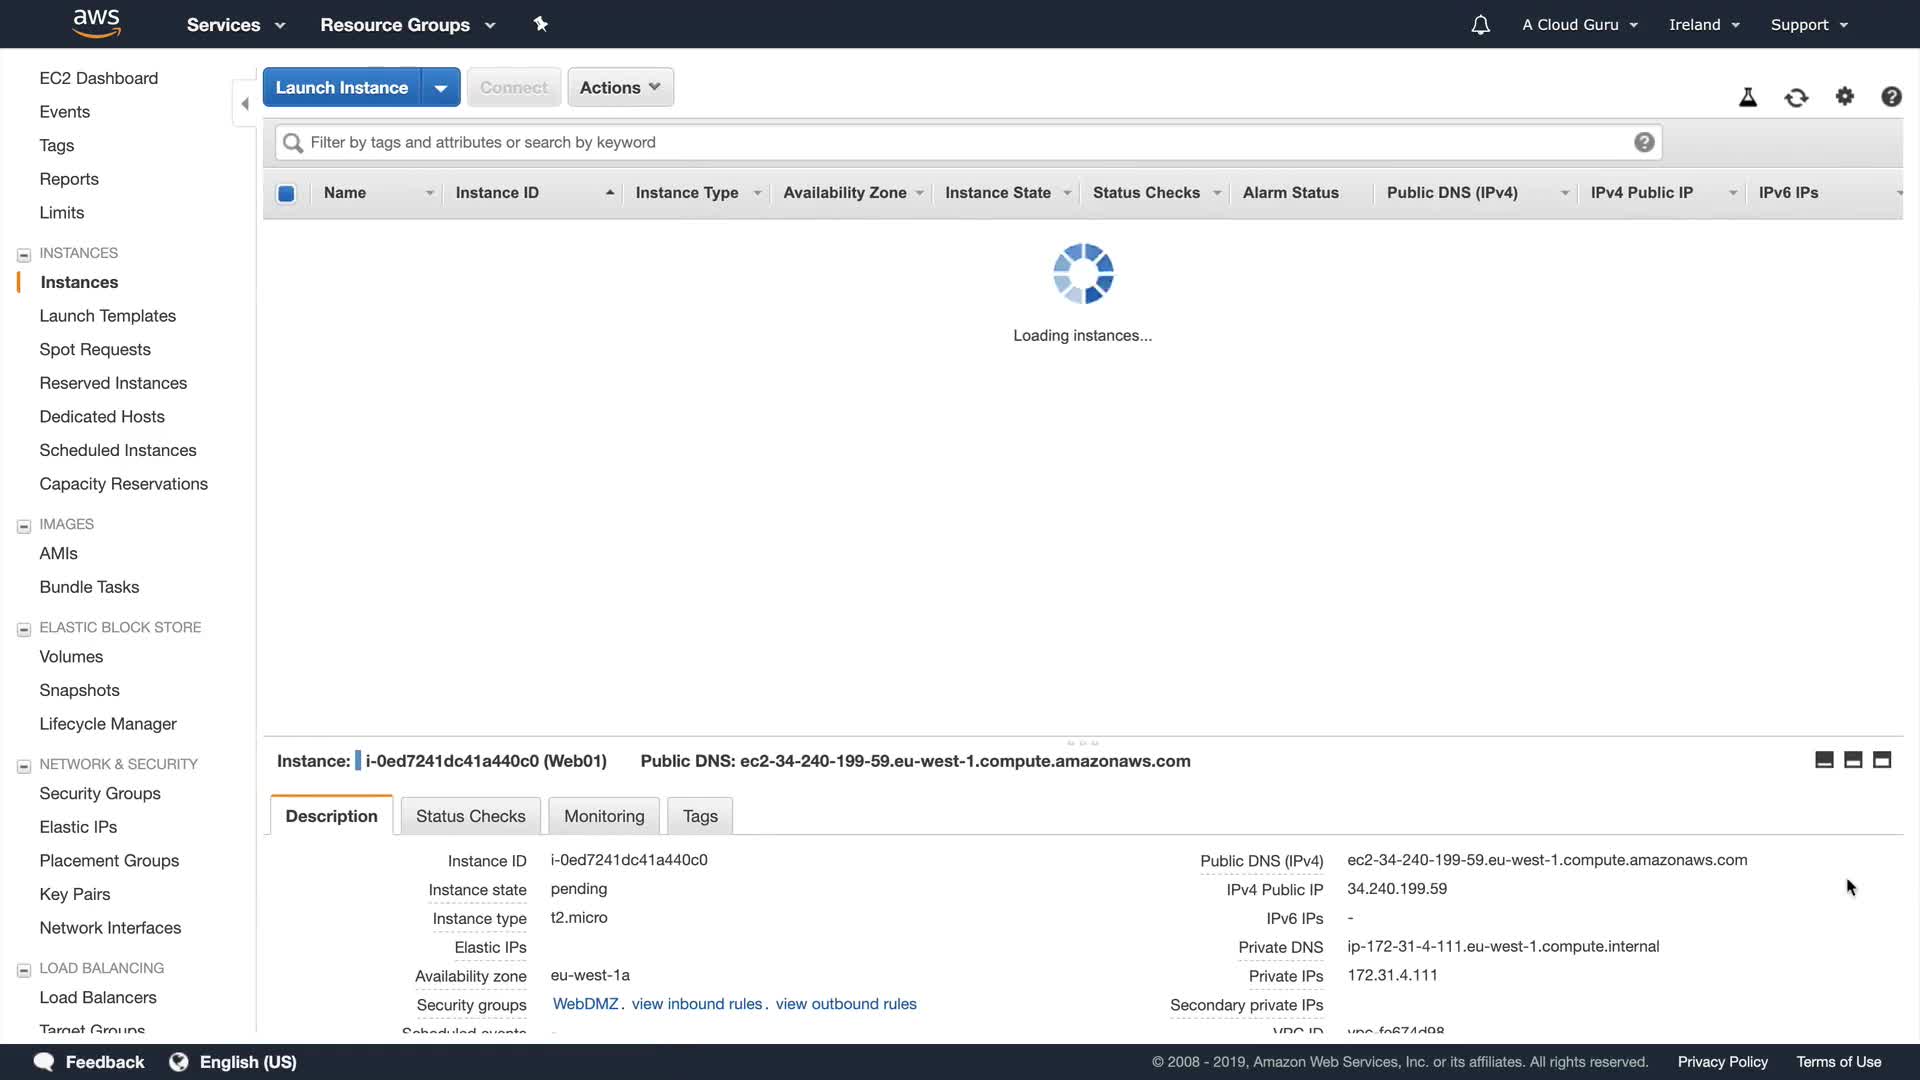Click the view inbound rules link
1920x1080 pixels.
(x=697, y=1004)
